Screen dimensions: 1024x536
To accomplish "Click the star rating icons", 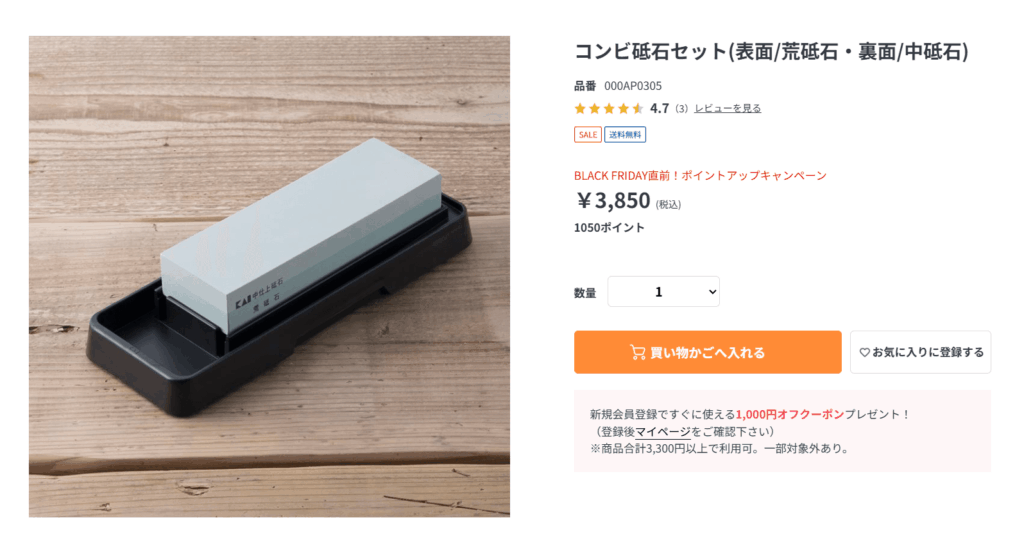I will tap(609, 108).
